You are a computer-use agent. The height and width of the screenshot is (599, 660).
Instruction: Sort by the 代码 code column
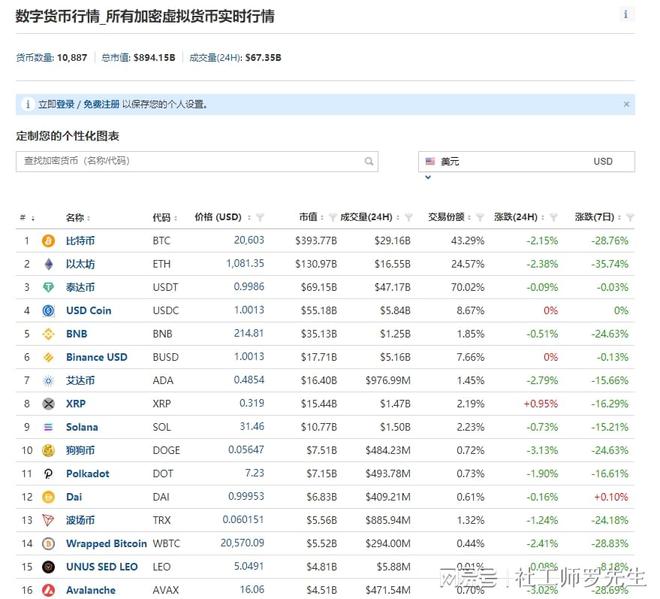pyautogui.click(x=165, y=218)
